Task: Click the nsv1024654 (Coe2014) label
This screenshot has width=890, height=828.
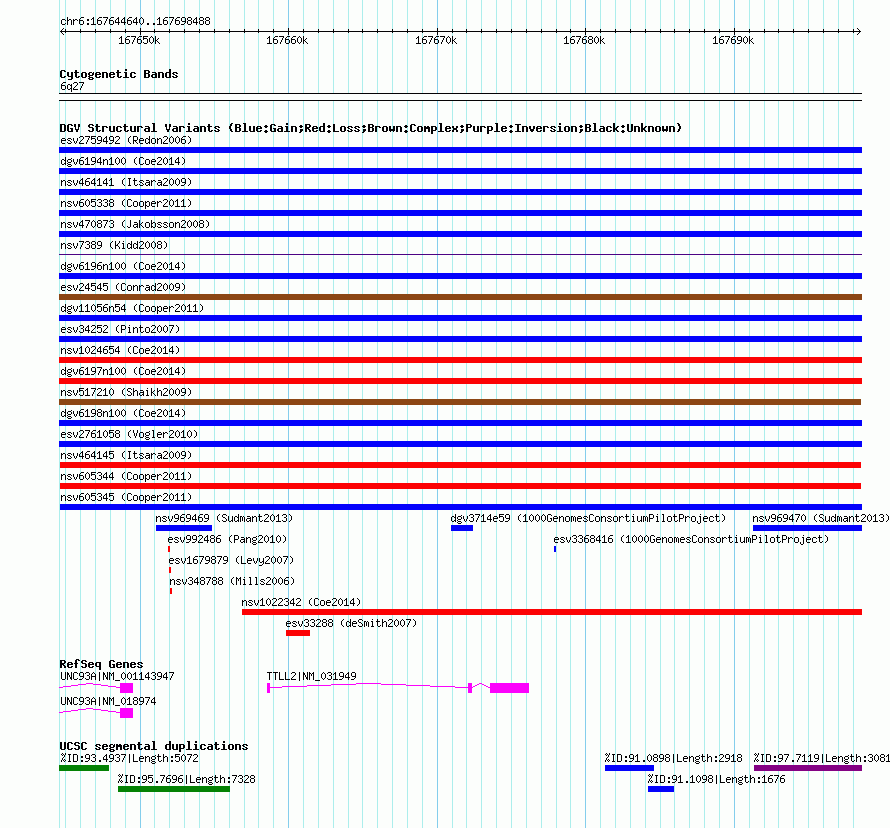Action: [x=120, y=350]
